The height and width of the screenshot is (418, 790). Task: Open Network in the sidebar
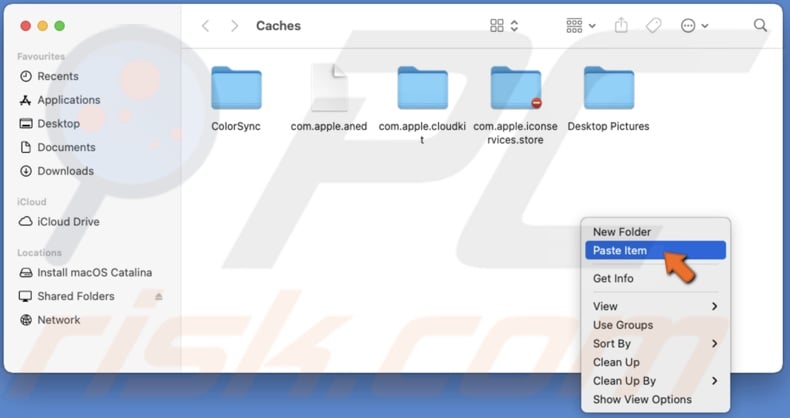49,320
